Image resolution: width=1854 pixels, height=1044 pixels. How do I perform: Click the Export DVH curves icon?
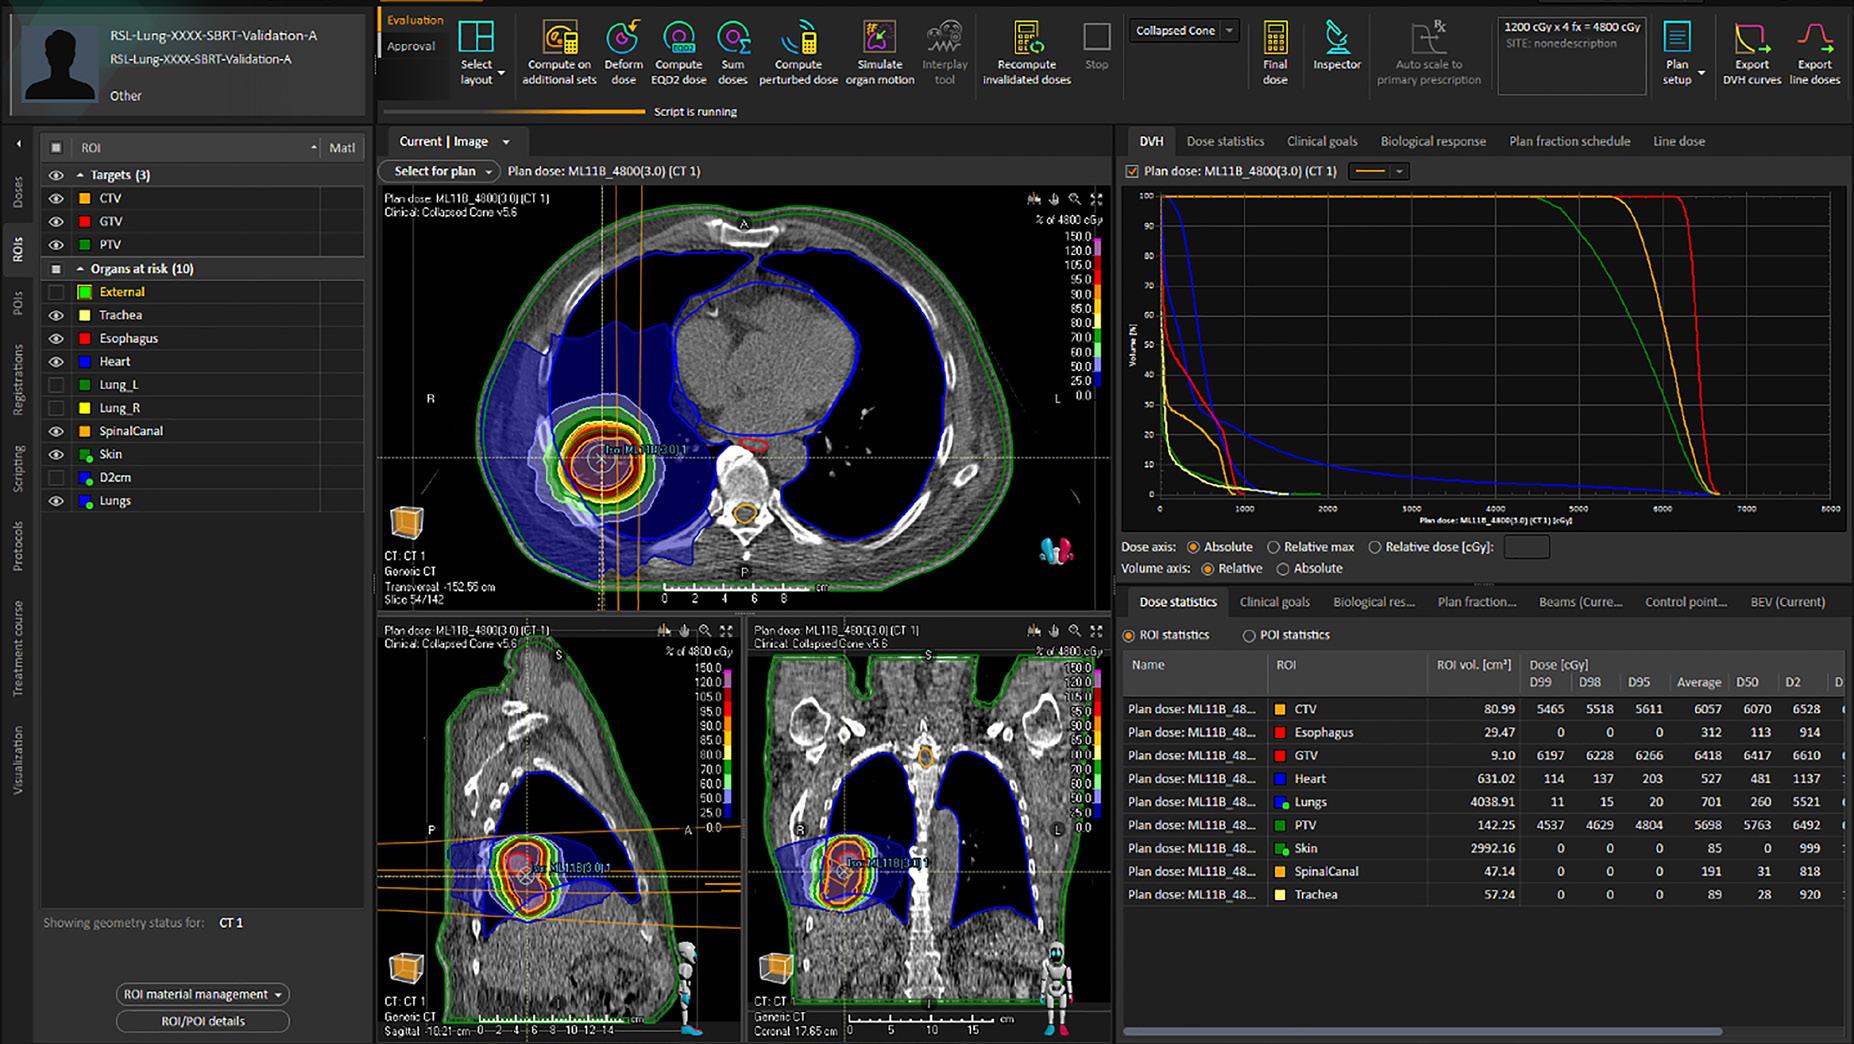point(1751,40)
